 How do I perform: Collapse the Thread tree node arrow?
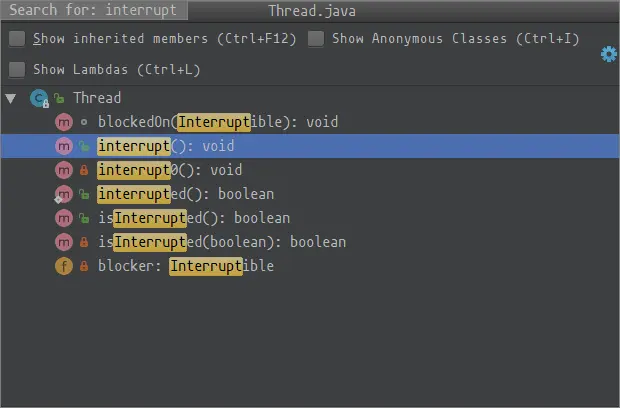click(11, 98)
